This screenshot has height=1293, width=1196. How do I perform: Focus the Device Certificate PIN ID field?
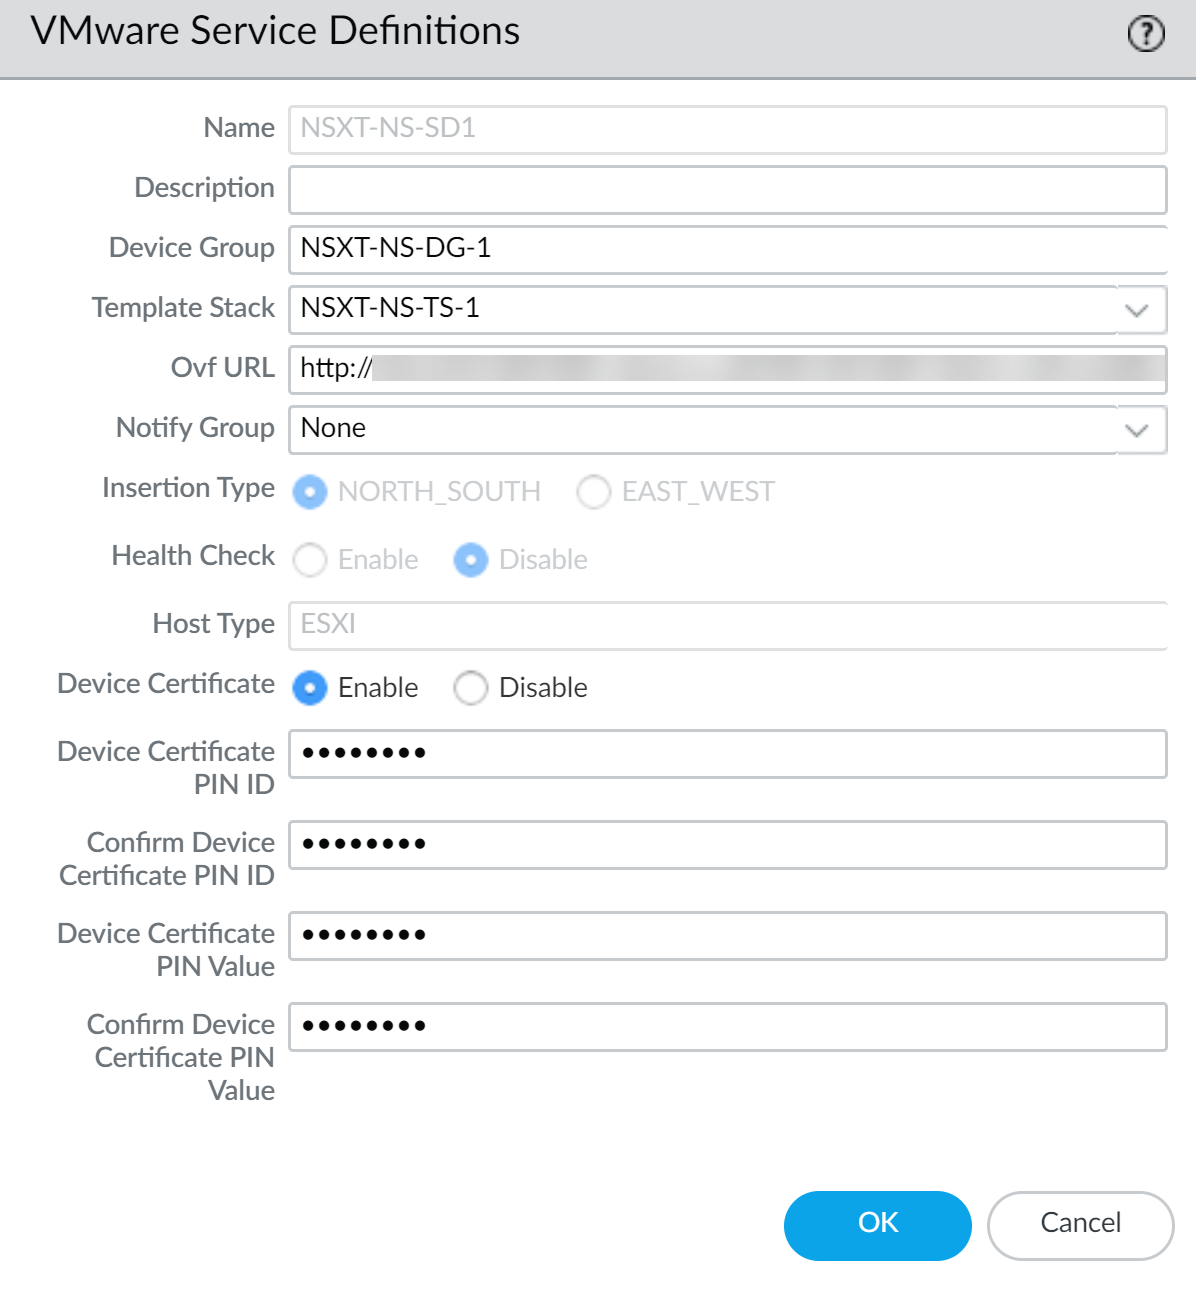coord(728,754)
